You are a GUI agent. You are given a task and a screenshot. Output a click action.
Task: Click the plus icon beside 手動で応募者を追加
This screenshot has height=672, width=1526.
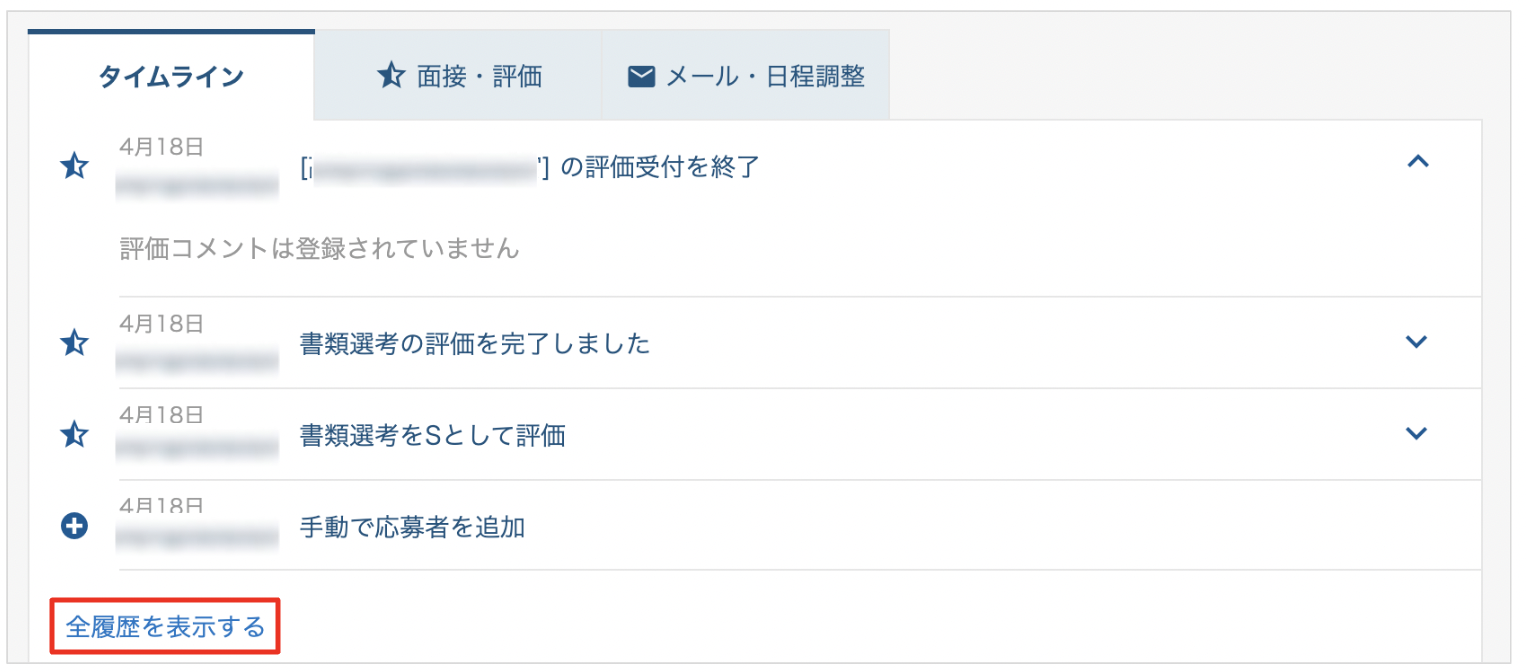pos(75,526)
